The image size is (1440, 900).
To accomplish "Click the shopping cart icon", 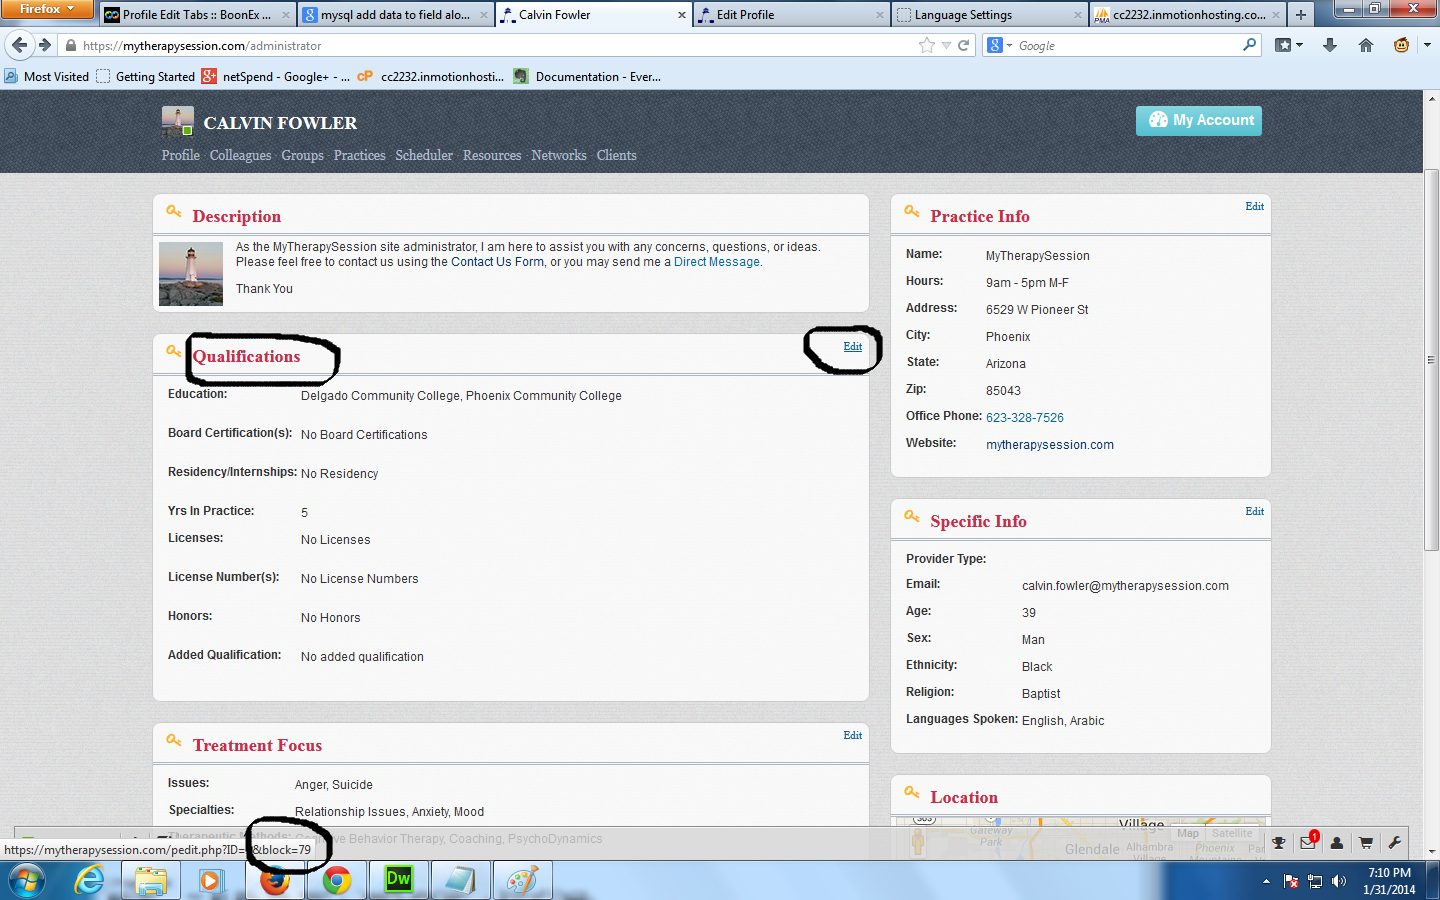I will pos(1365,843).
